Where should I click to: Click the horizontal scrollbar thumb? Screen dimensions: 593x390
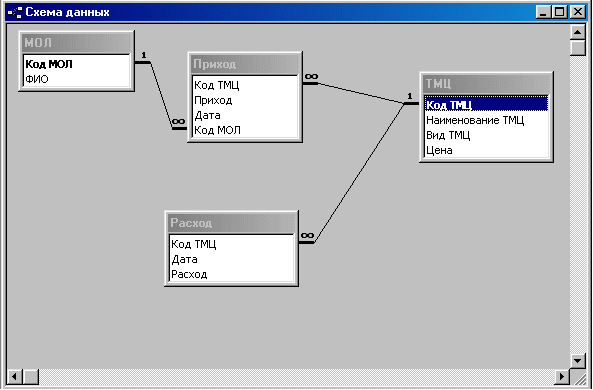tap(31, 376)
